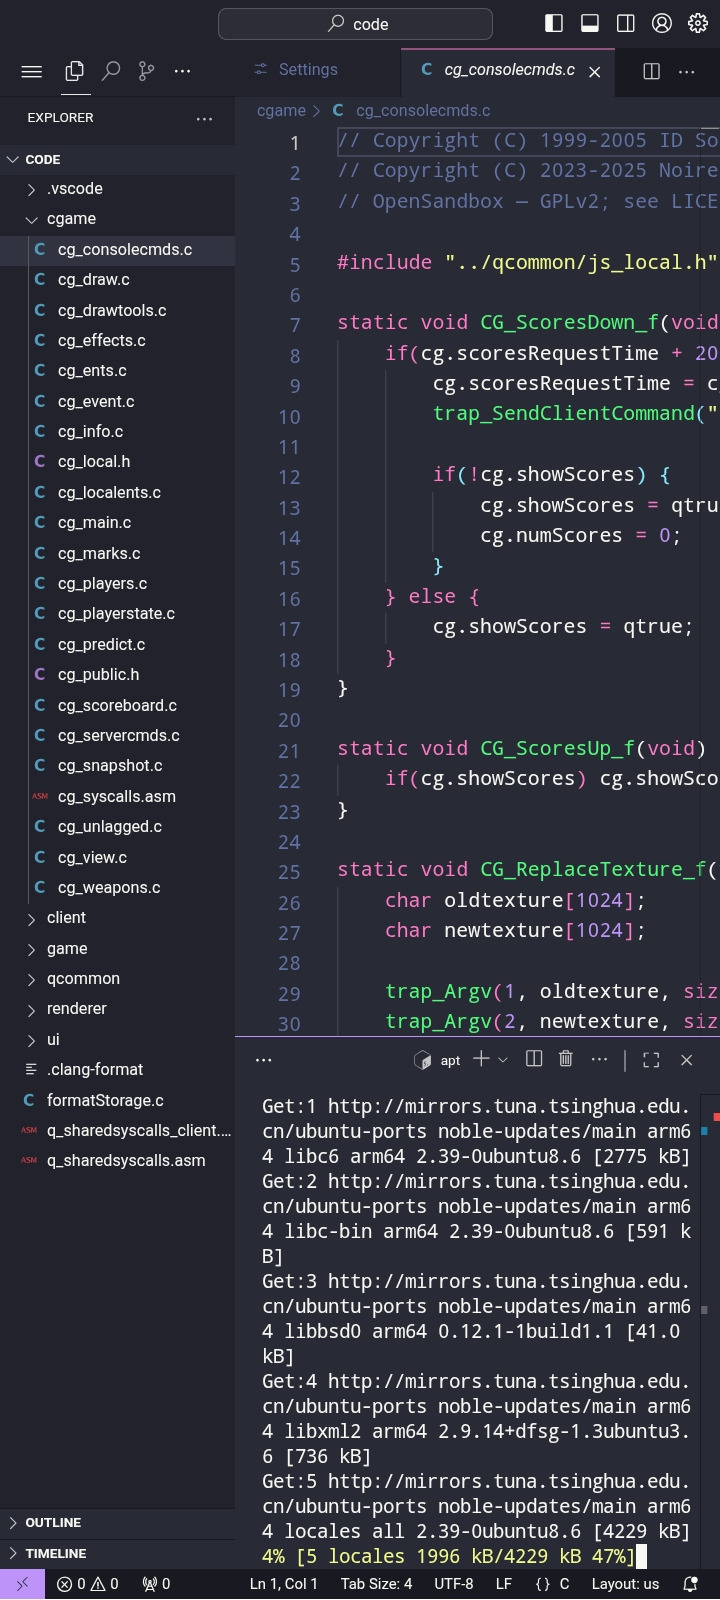Click the hamburger application menu icon
Image resolution: width=720 pixels, height=1600 pixels.
pyautogui.click(x=32, y=71)
